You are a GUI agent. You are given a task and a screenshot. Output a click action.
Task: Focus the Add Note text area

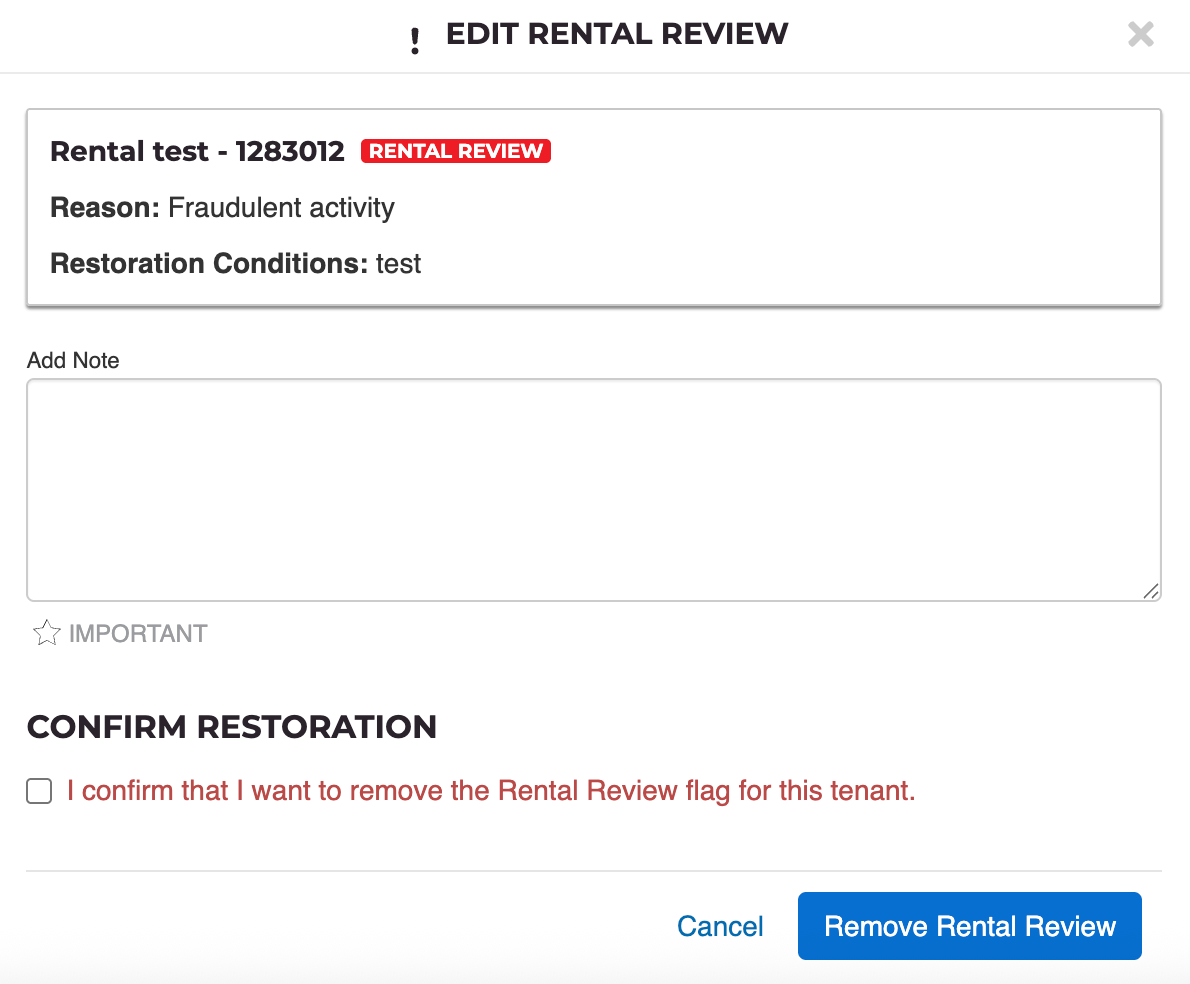pyautogui.click(x=593, y=489)
